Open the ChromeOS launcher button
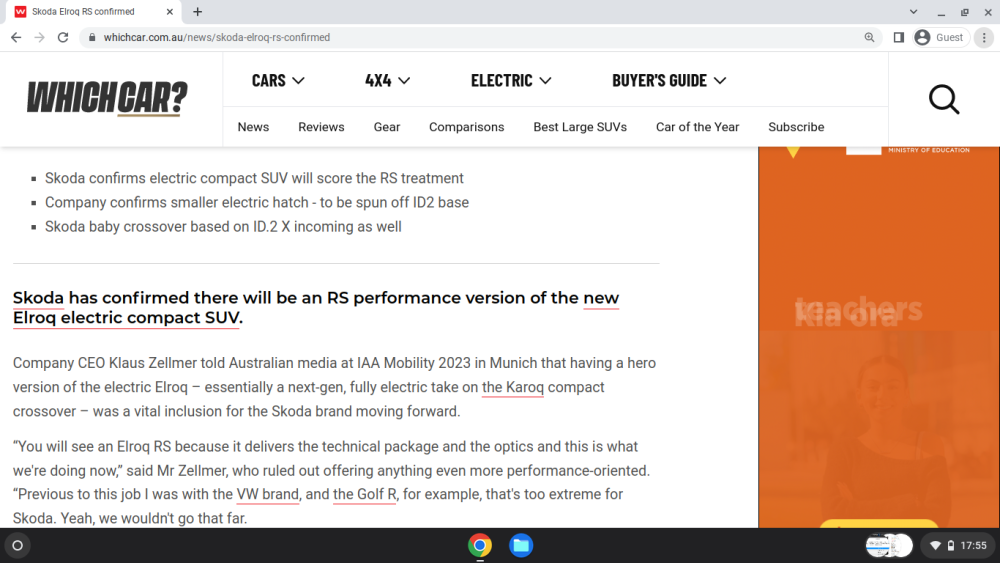 tap(18, 545)
